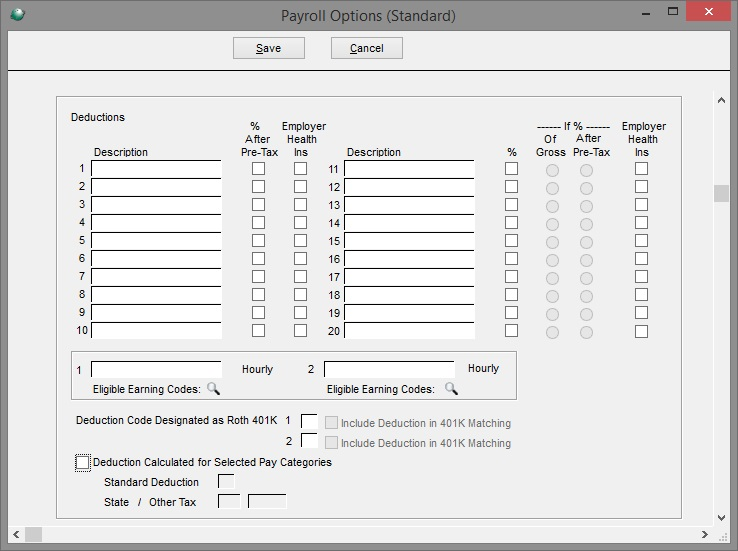The width and height of the screenshot is (738, 551).
Task: Click deduction 10 description field
Action: [x=156, y=330]
